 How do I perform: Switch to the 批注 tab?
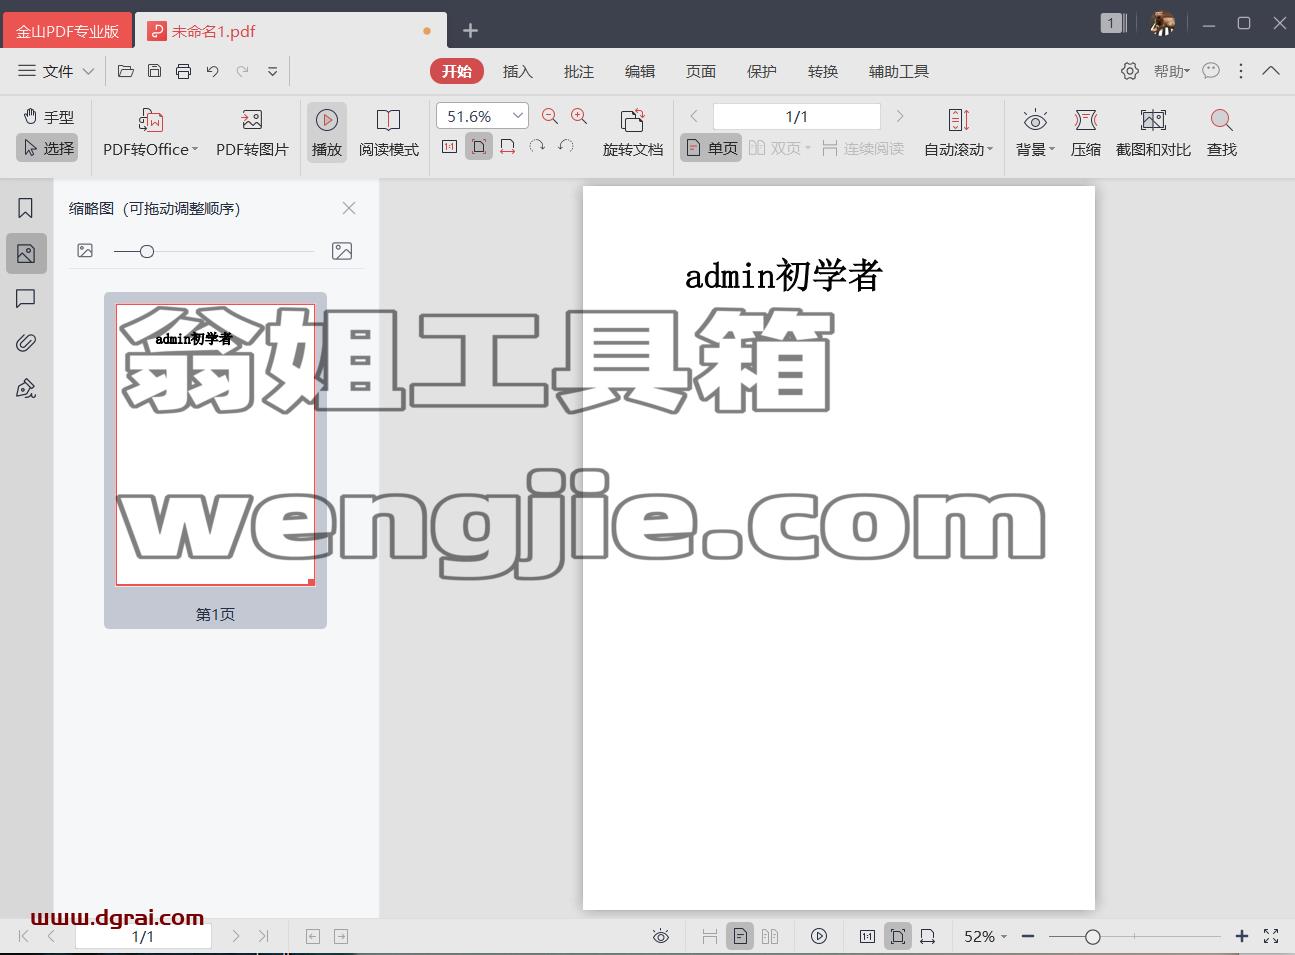pos(579,71)
